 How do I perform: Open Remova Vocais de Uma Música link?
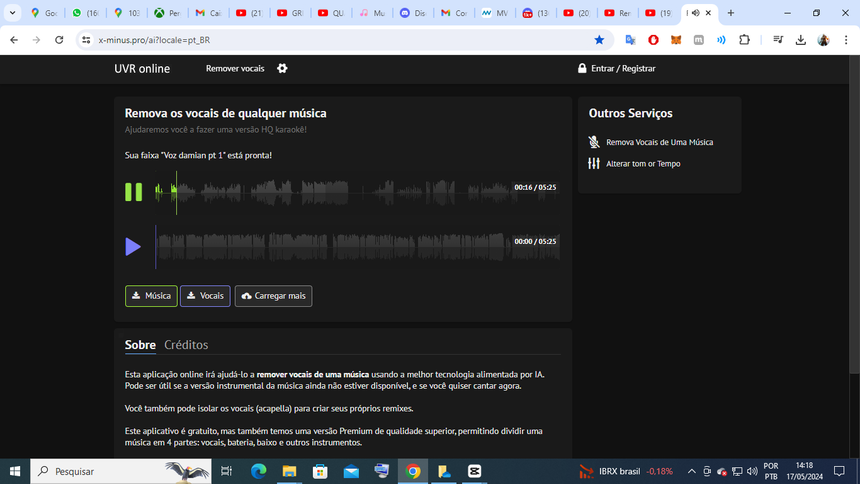click(659, 142)
